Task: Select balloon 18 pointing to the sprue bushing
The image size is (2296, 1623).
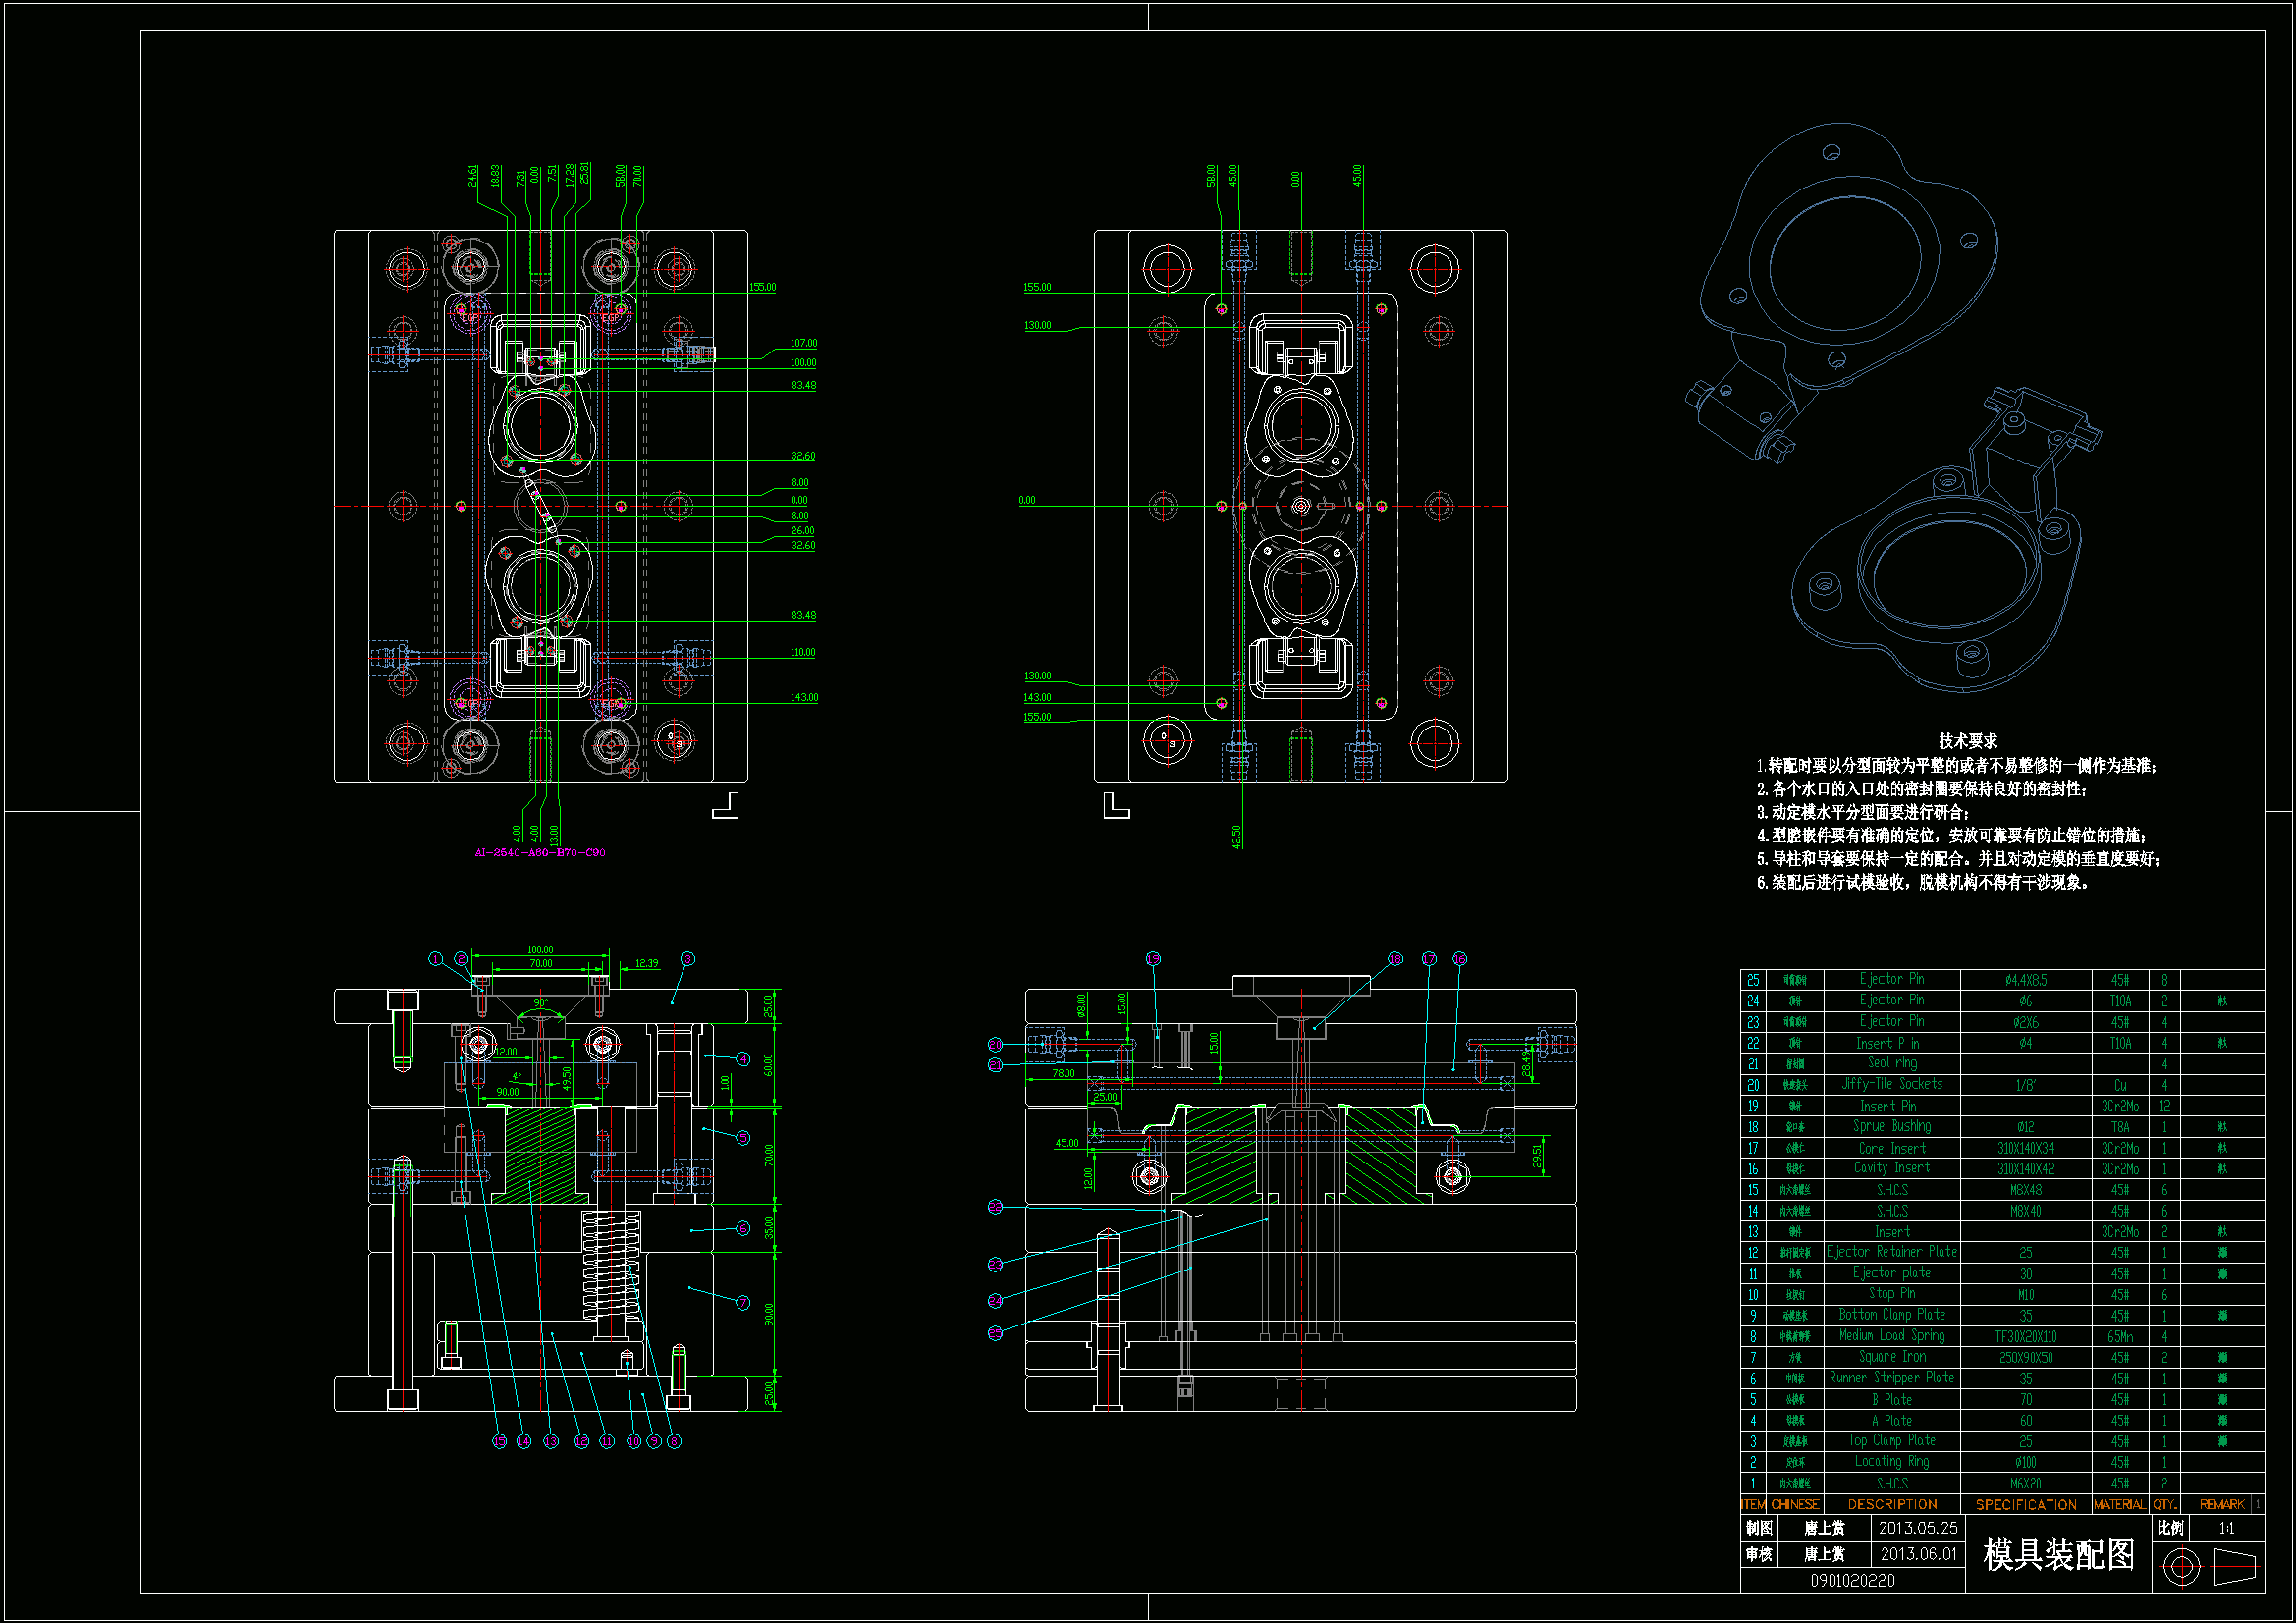Action: pos(1395,959)
